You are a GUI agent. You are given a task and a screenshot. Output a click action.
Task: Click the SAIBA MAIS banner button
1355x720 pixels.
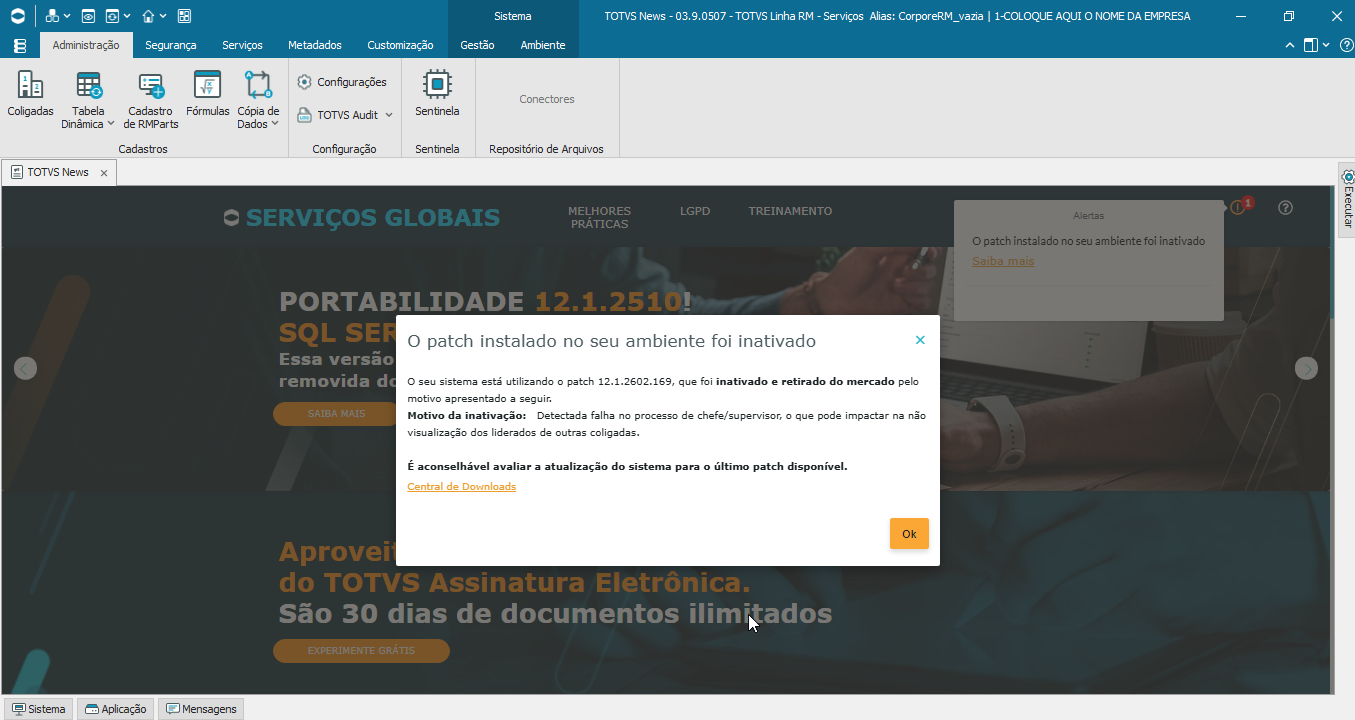pyautogui.click(x=337, y=414)
